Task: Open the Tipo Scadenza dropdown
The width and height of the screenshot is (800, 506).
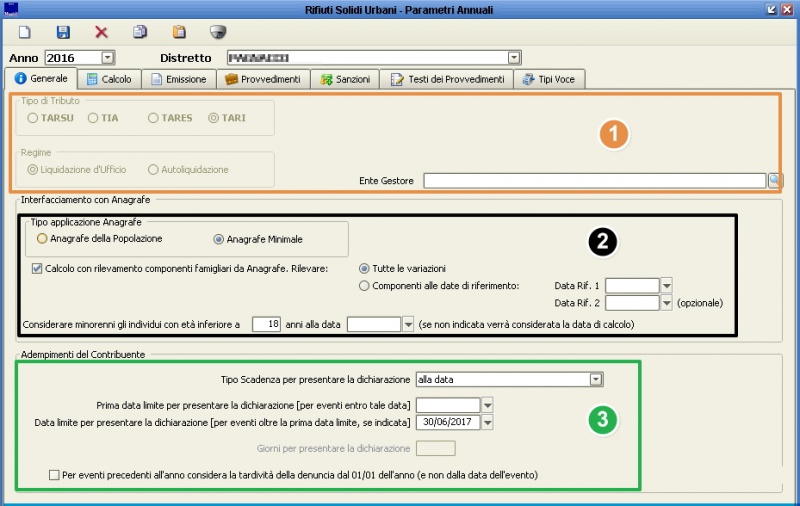Action: click(596, 380)
